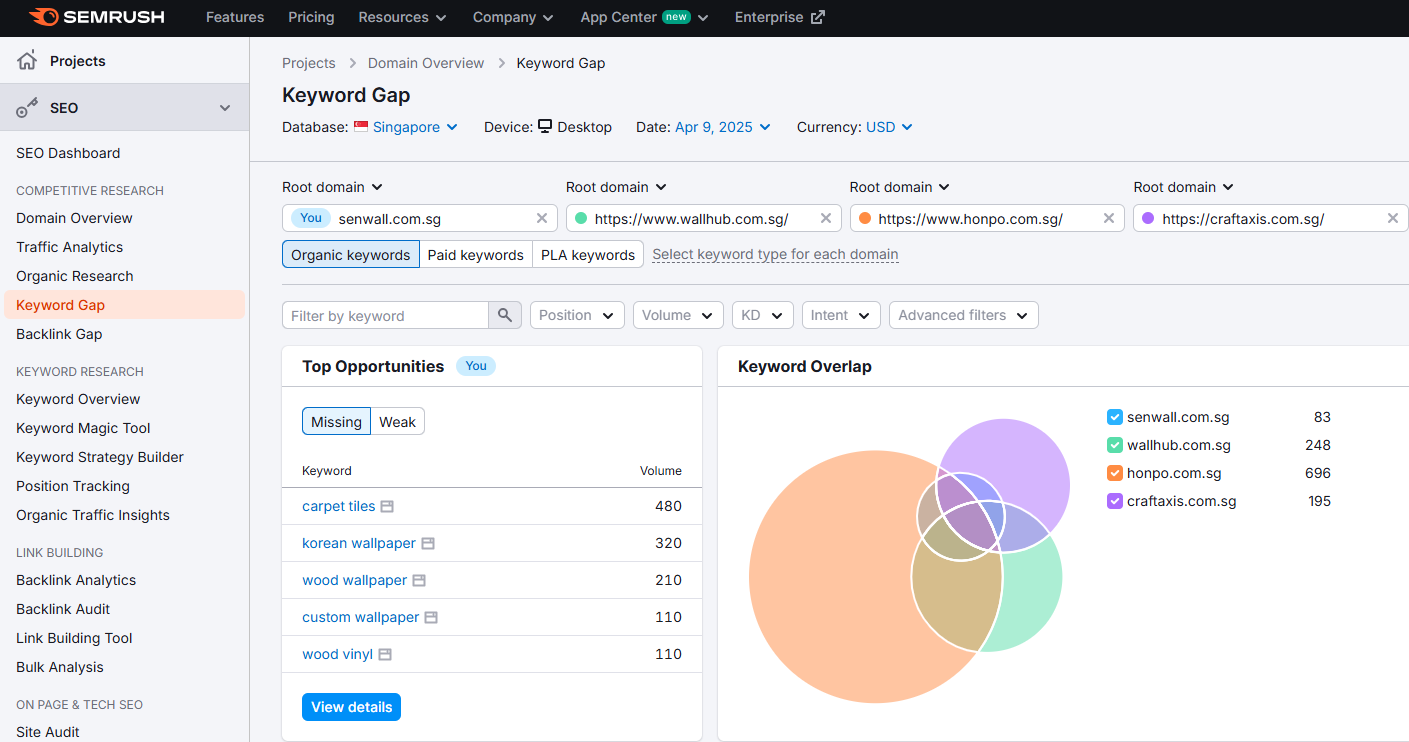The image size is (1409, 742).
Task: Open the carpet tiles keyword link
Action: (339, 506)
